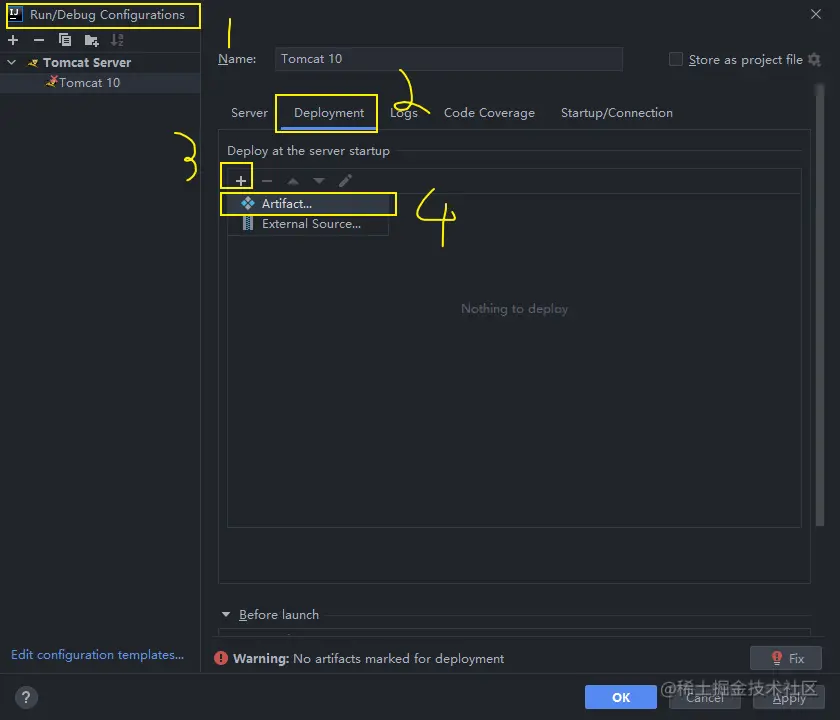Enable Store as project file checkbox
This screenshot has width=840, height=720.
[676, 59]
